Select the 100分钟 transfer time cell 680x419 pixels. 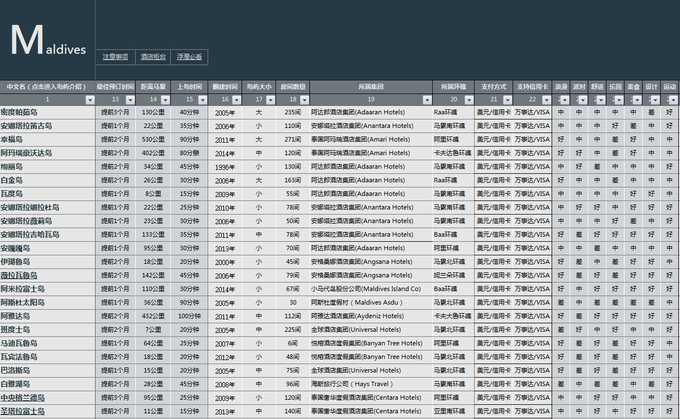click(189, 316)
